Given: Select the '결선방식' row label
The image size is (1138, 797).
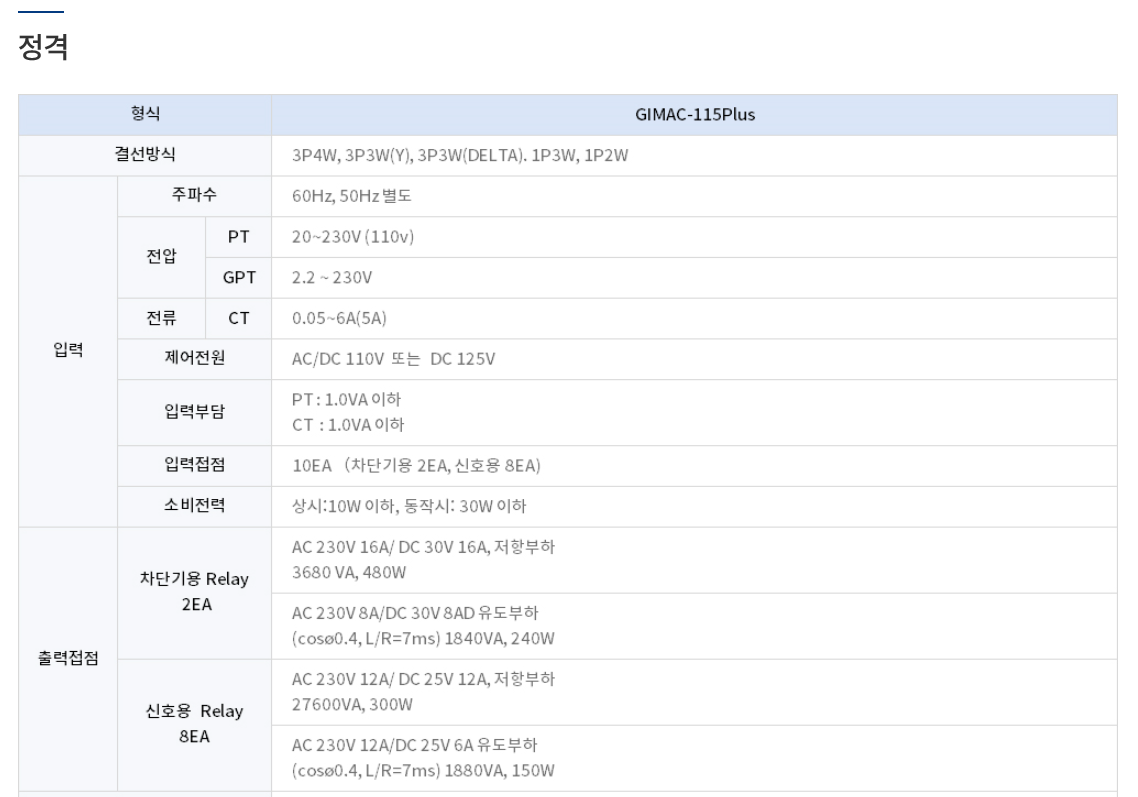Looking at the screenshot, I should coord(145,155).
